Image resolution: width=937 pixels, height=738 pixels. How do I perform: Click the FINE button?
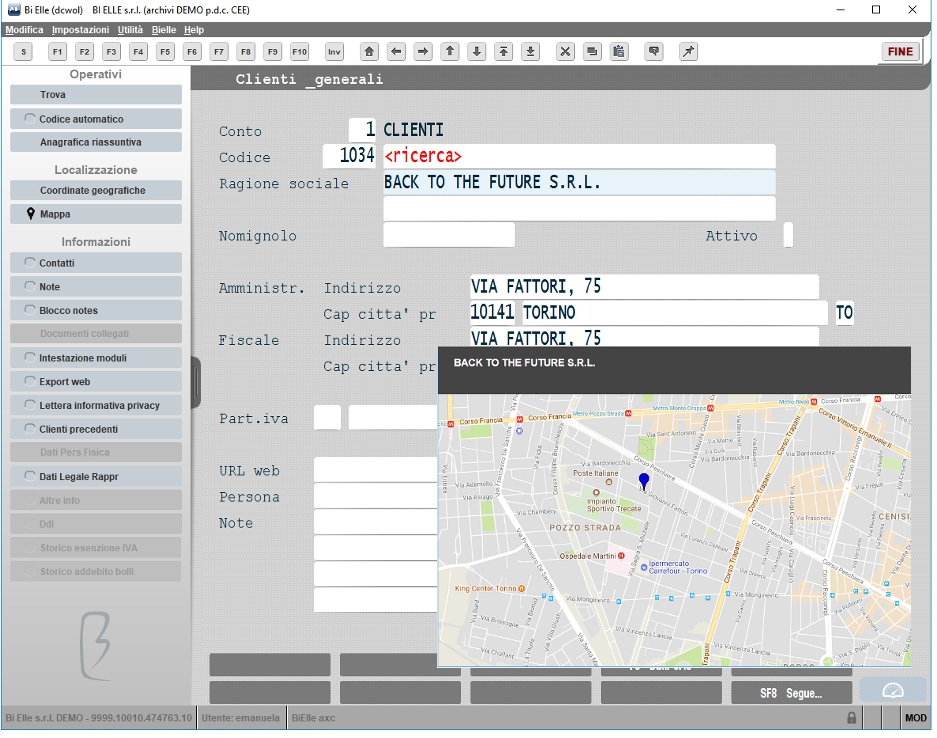coord(900,52)
